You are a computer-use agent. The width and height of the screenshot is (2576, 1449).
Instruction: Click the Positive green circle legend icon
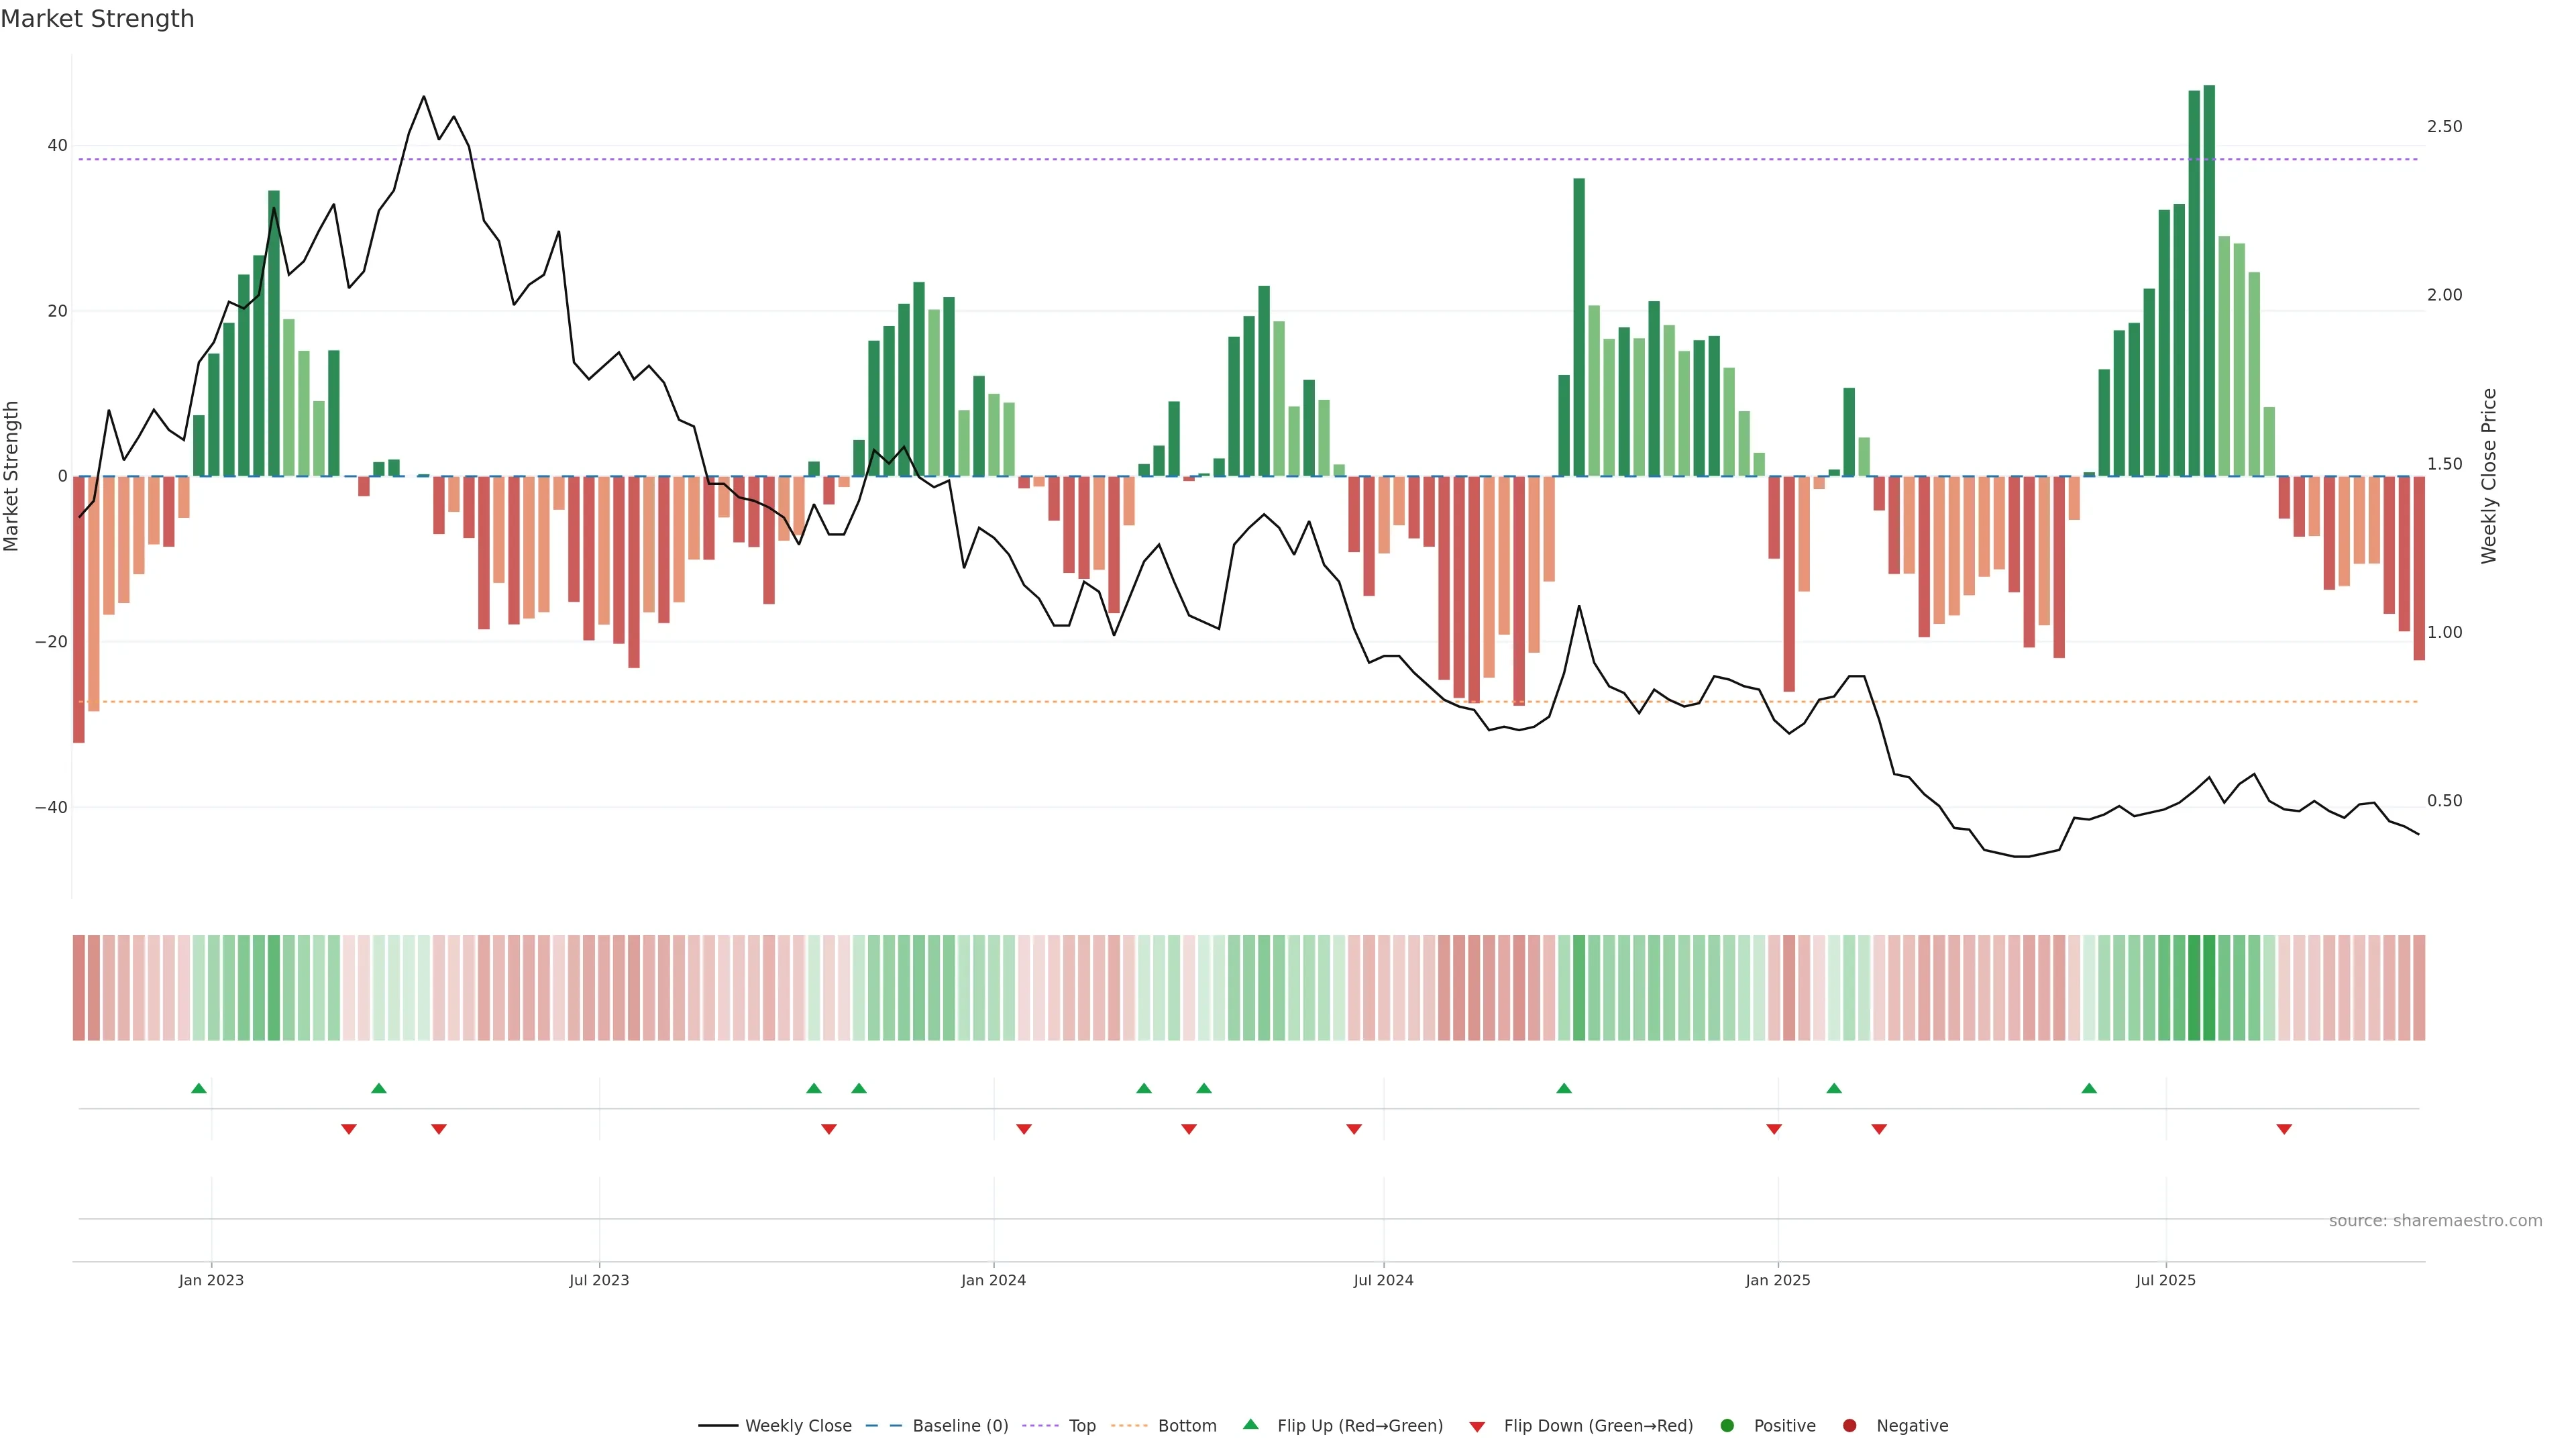[1727, 1426]
